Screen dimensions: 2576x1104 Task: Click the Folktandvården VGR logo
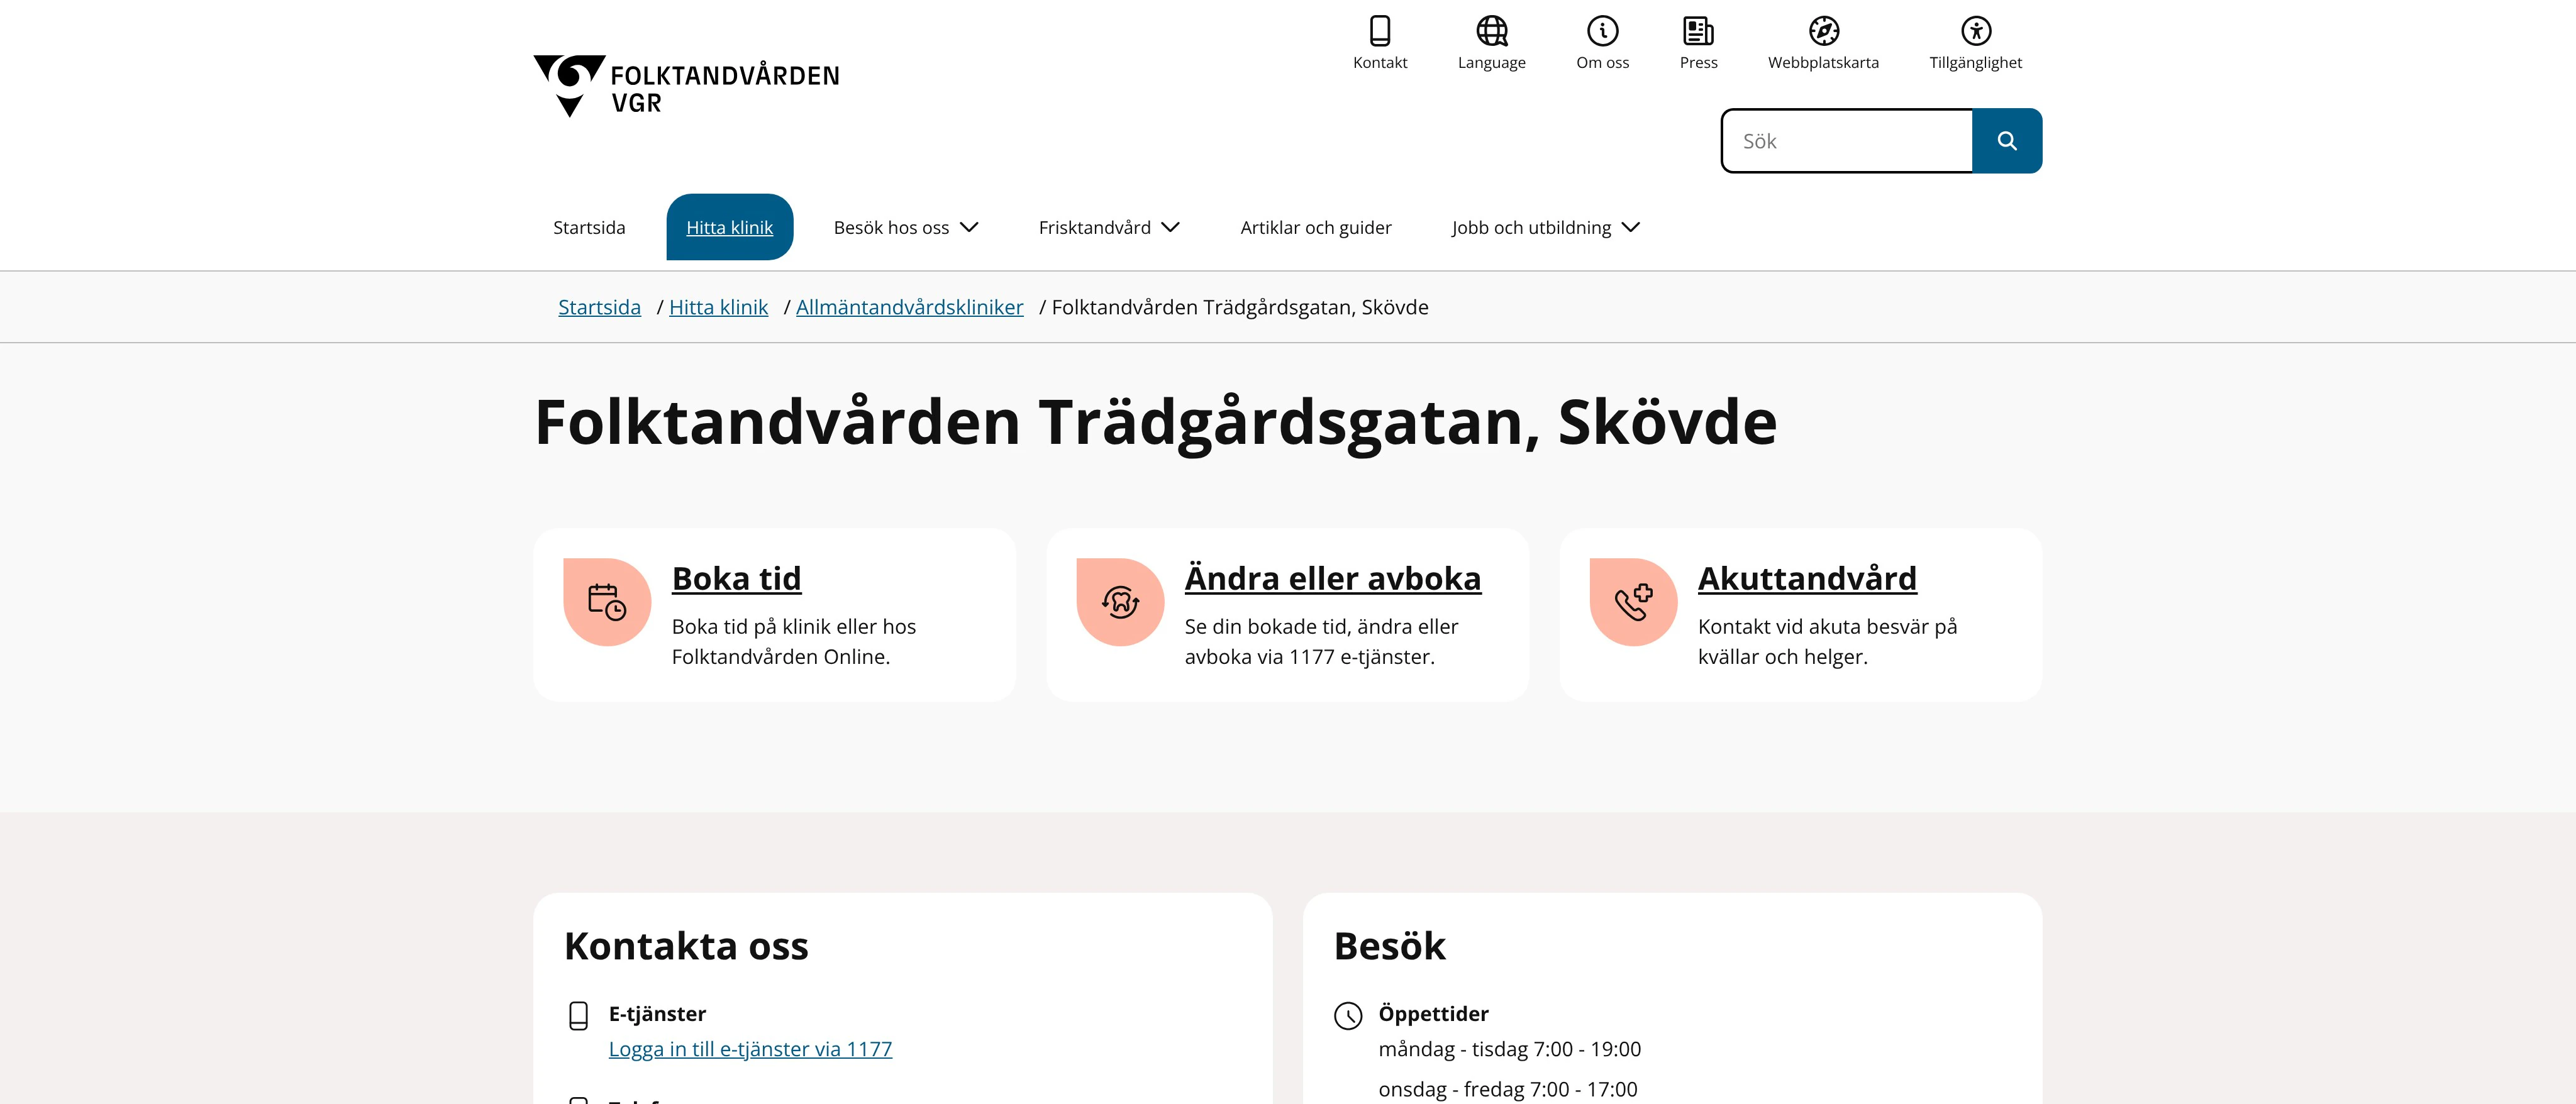point(686,86)
